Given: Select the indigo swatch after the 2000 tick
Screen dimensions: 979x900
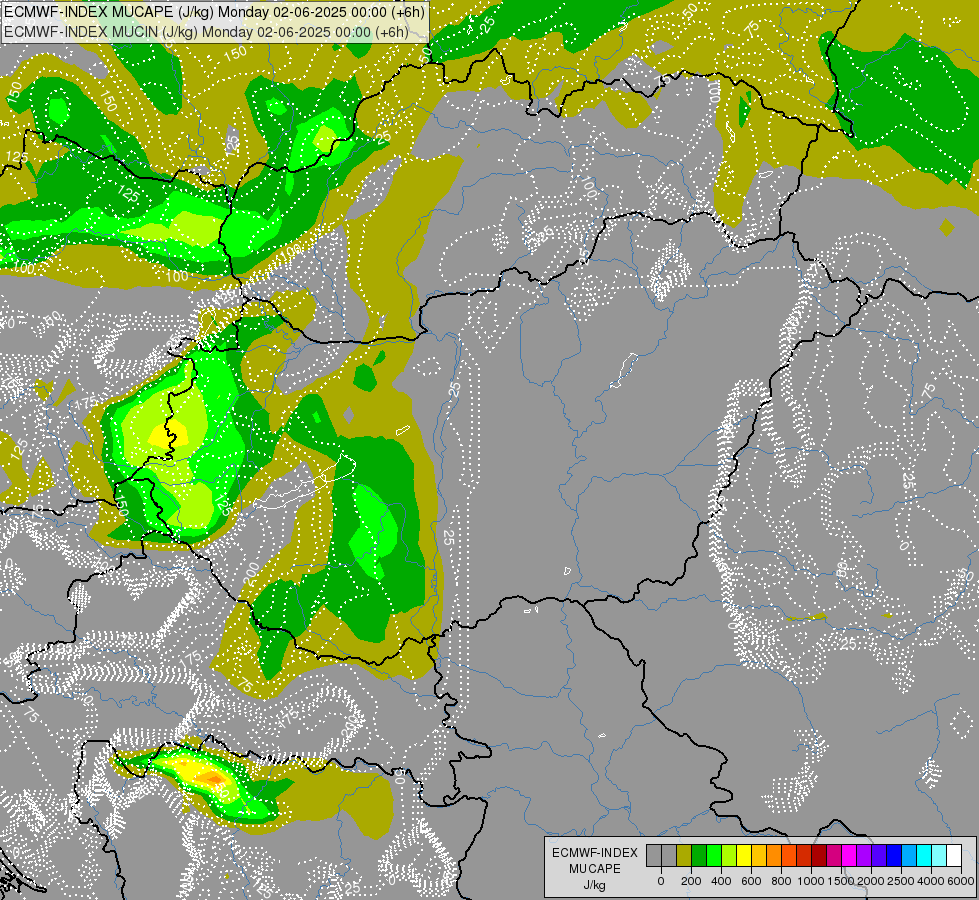Looking at the screenshot, I should [x=879, y=855].
